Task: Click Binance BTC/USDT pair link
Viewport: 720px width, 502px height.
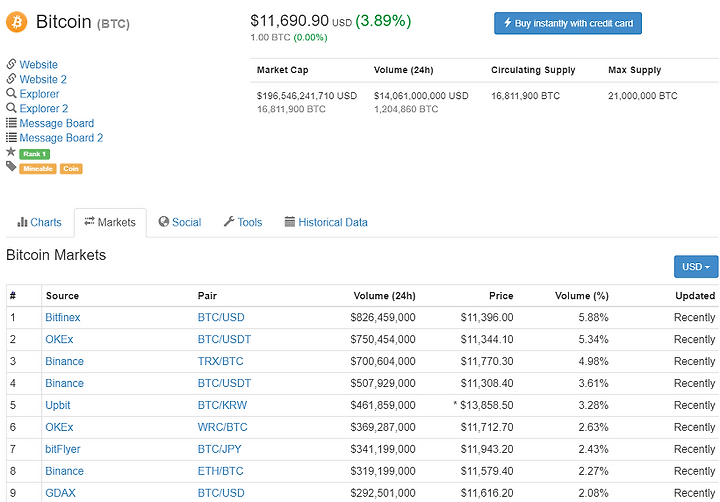Action: (x=225, y=384)
